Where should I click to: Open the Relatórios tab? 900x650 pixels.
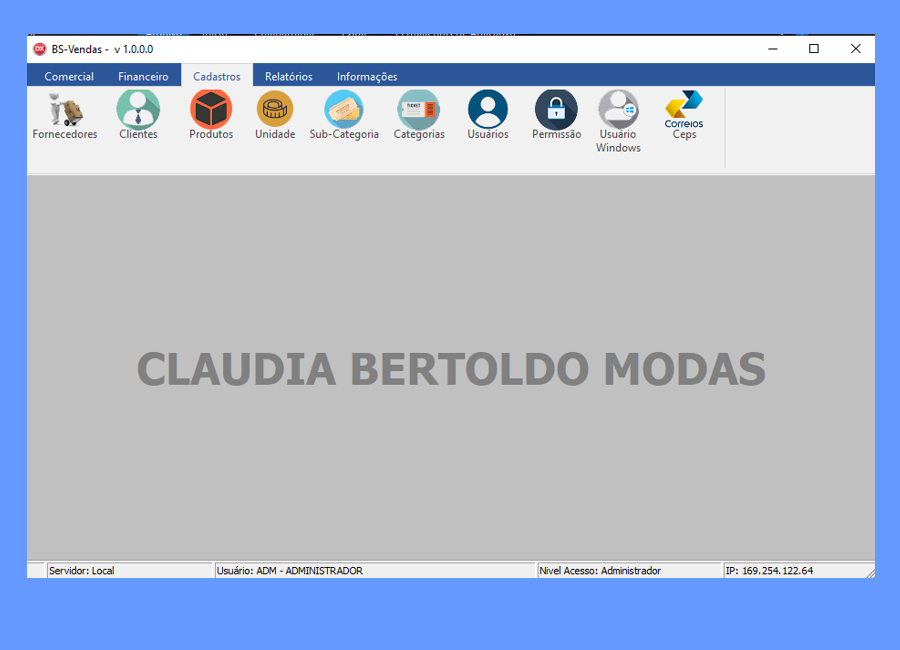point(289,76)
